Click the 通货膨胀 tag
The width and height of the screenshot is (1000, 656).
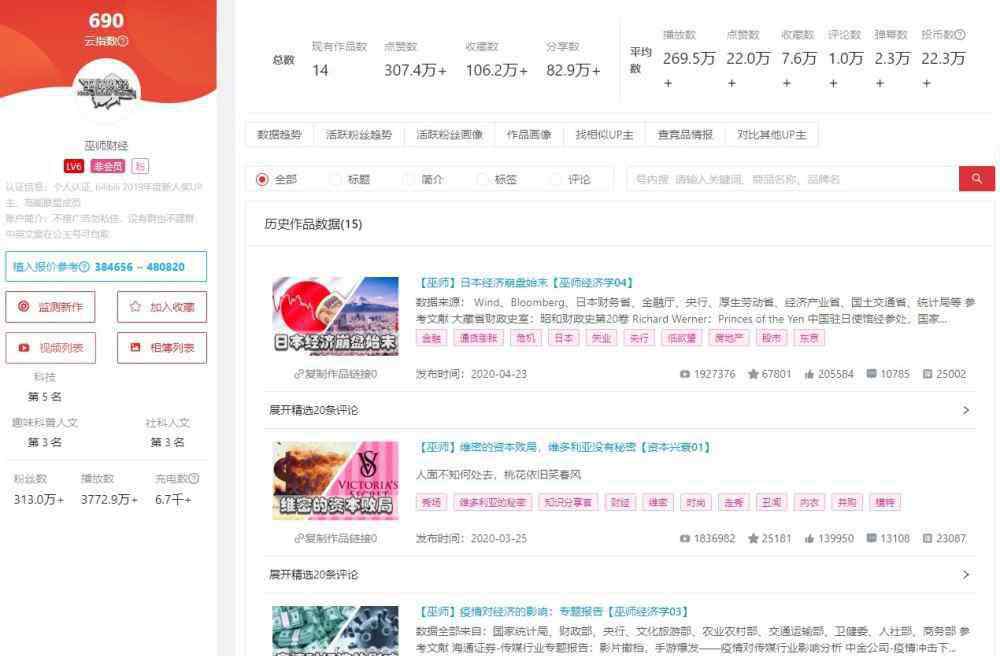[479, 338]
